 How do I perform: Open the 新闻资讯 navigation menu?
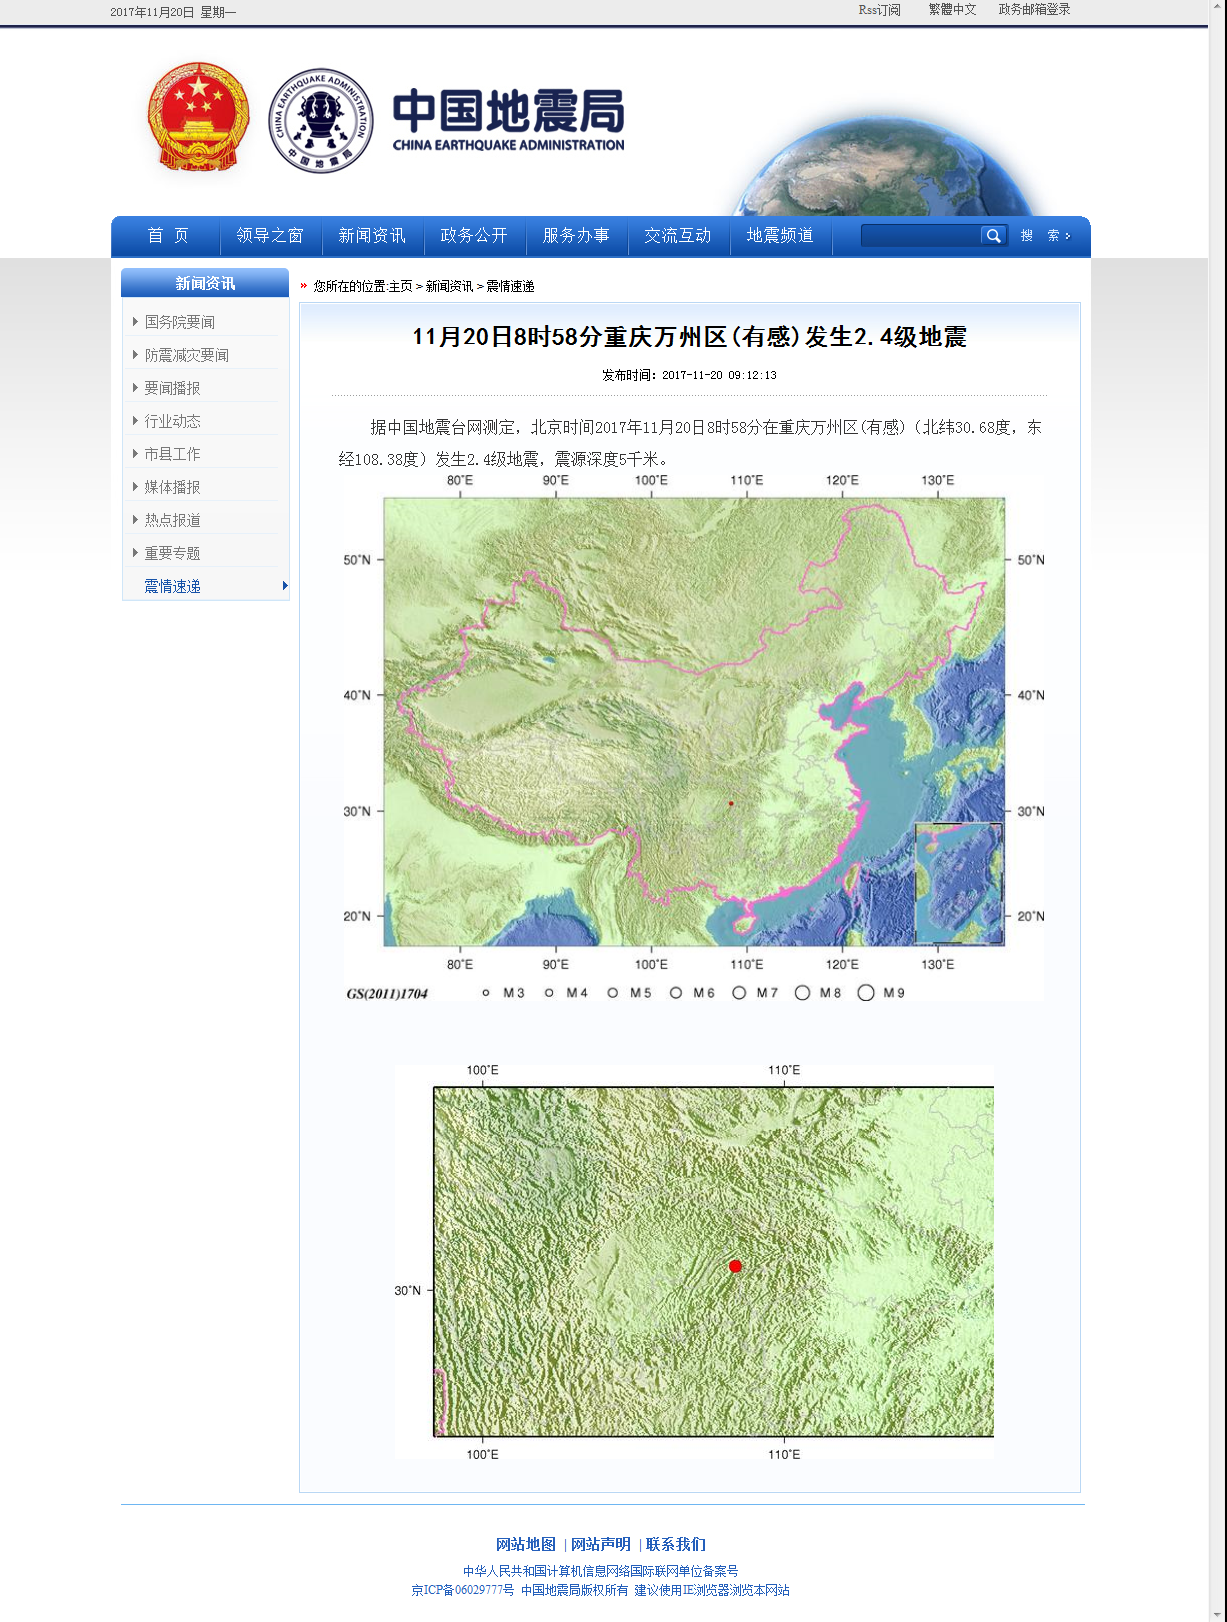pyautogui.click(x=372, y=236)
